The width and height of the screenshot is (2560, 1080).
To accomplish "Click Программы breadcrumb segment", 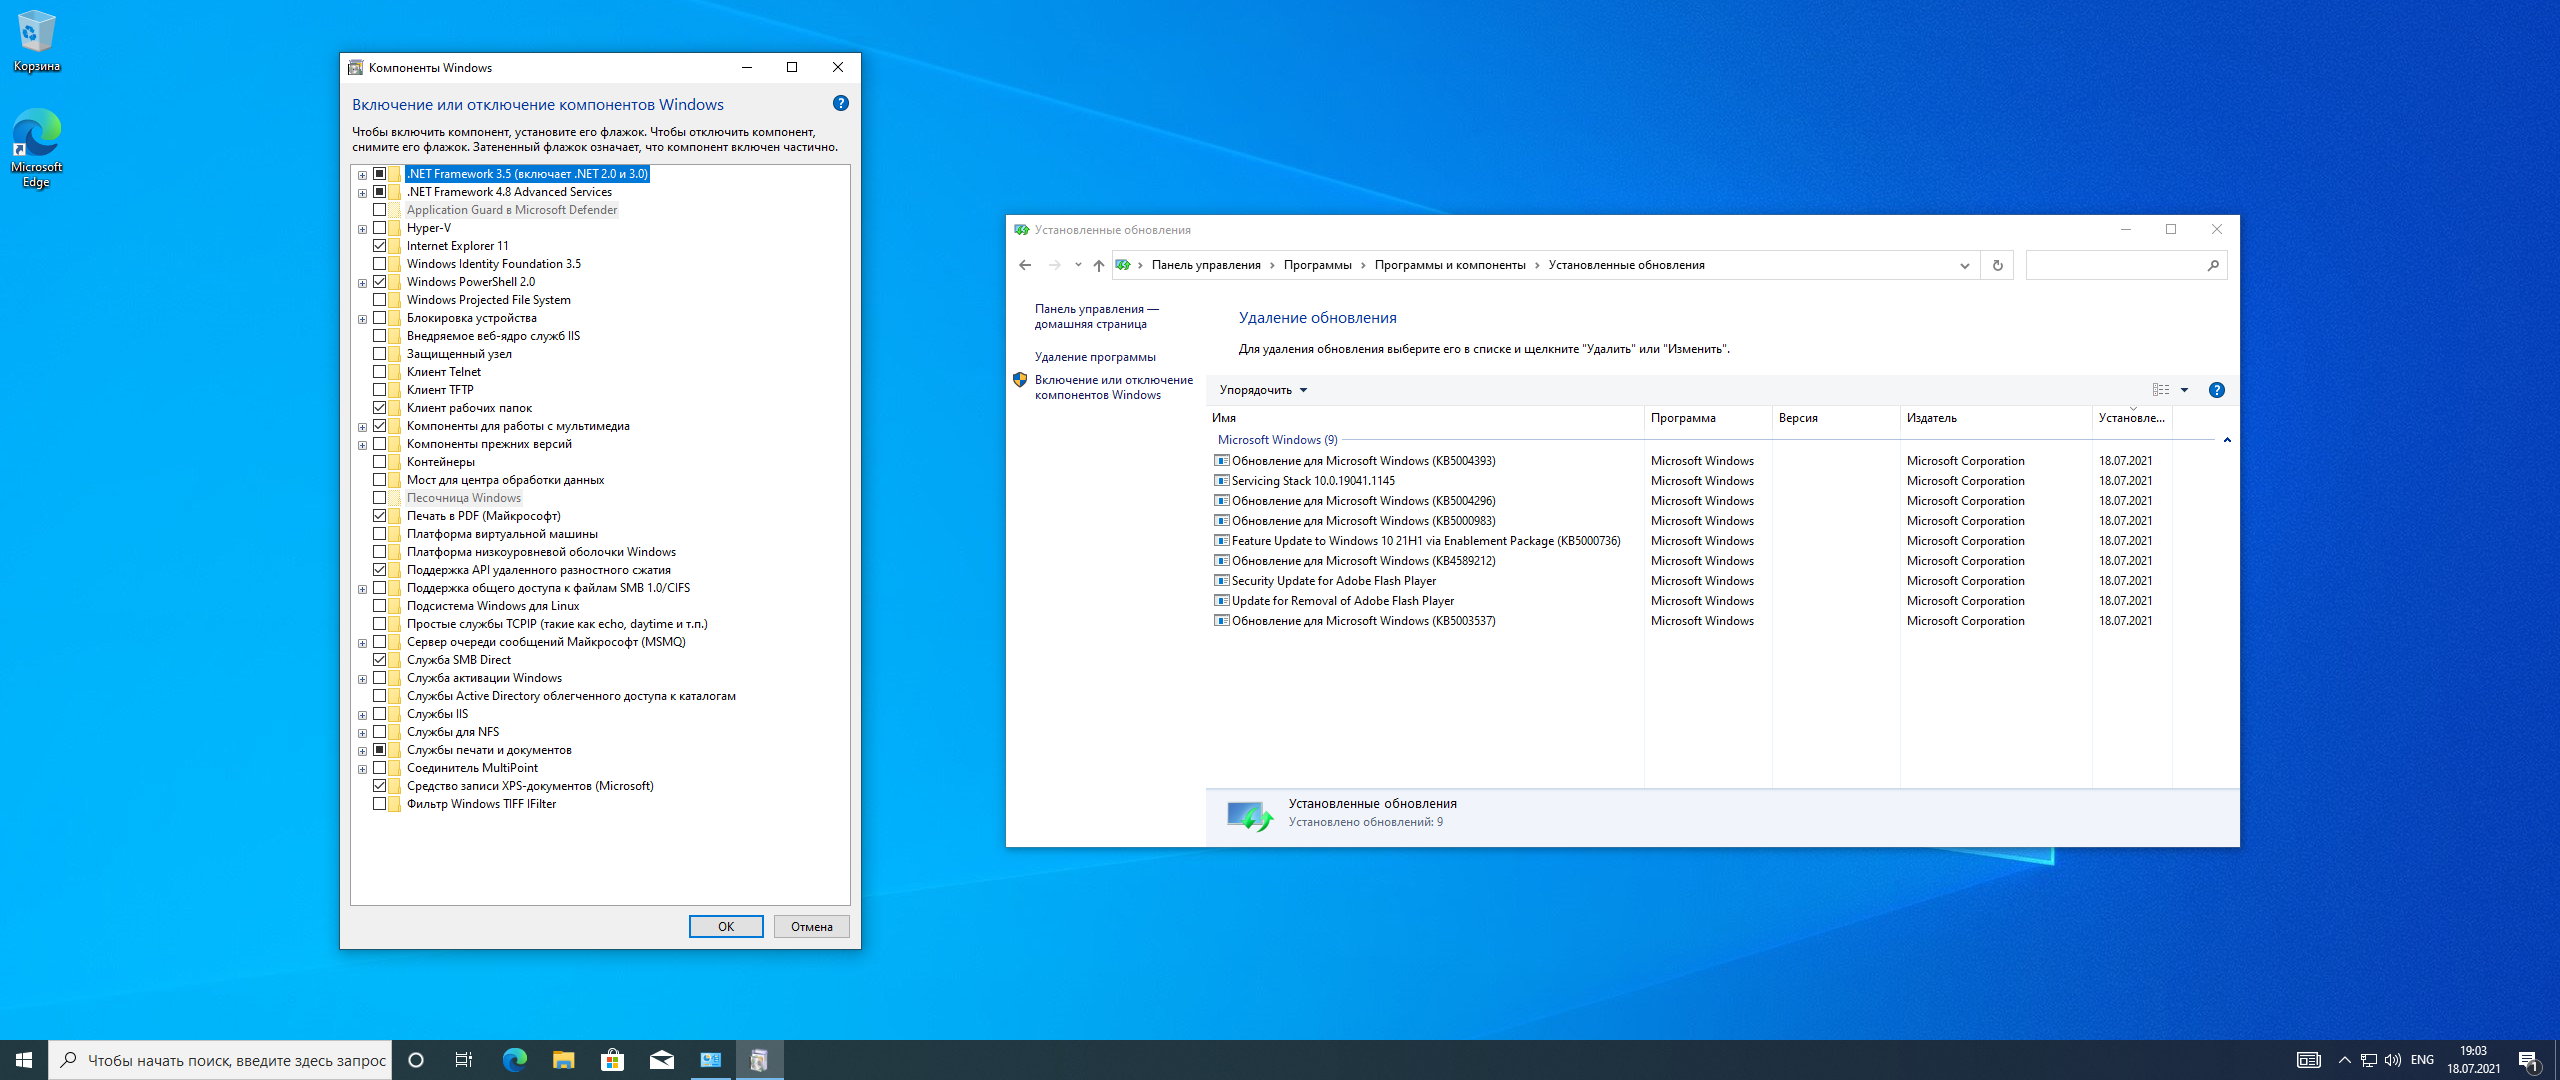I will pos(1317,265).
